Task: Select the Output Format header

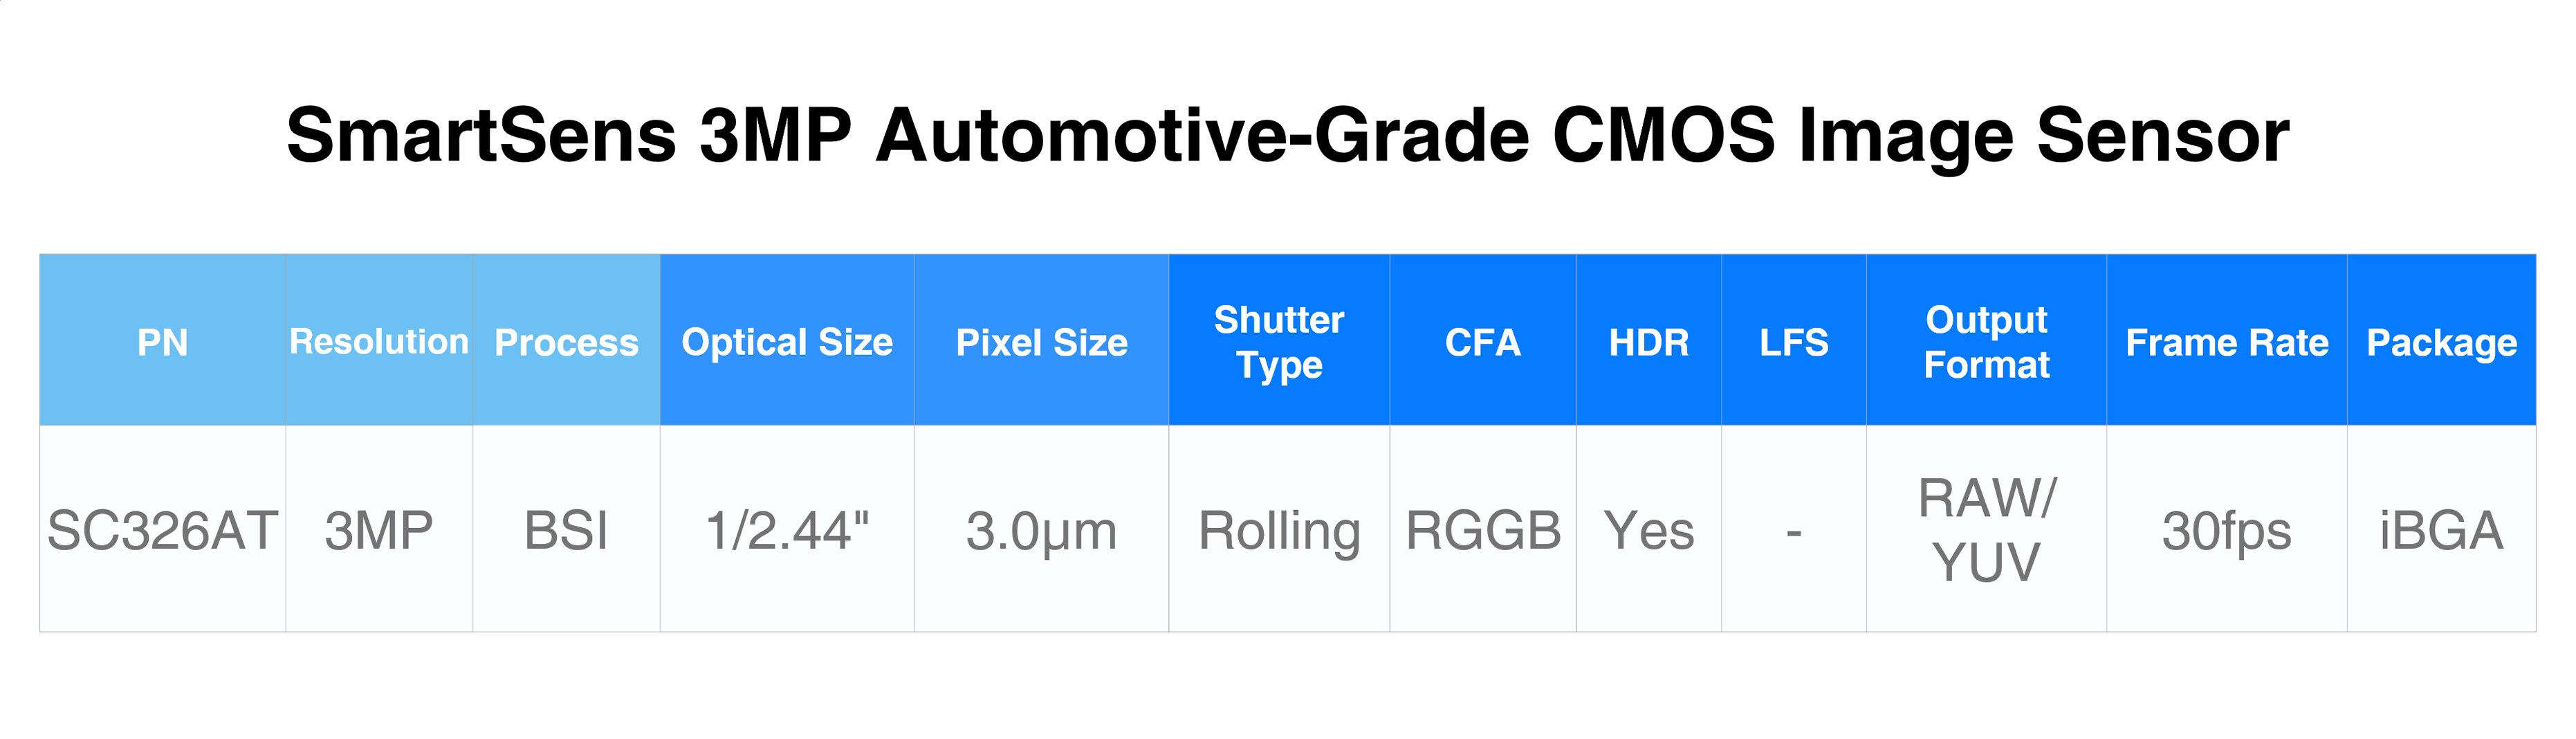Action: (1987, 341)
